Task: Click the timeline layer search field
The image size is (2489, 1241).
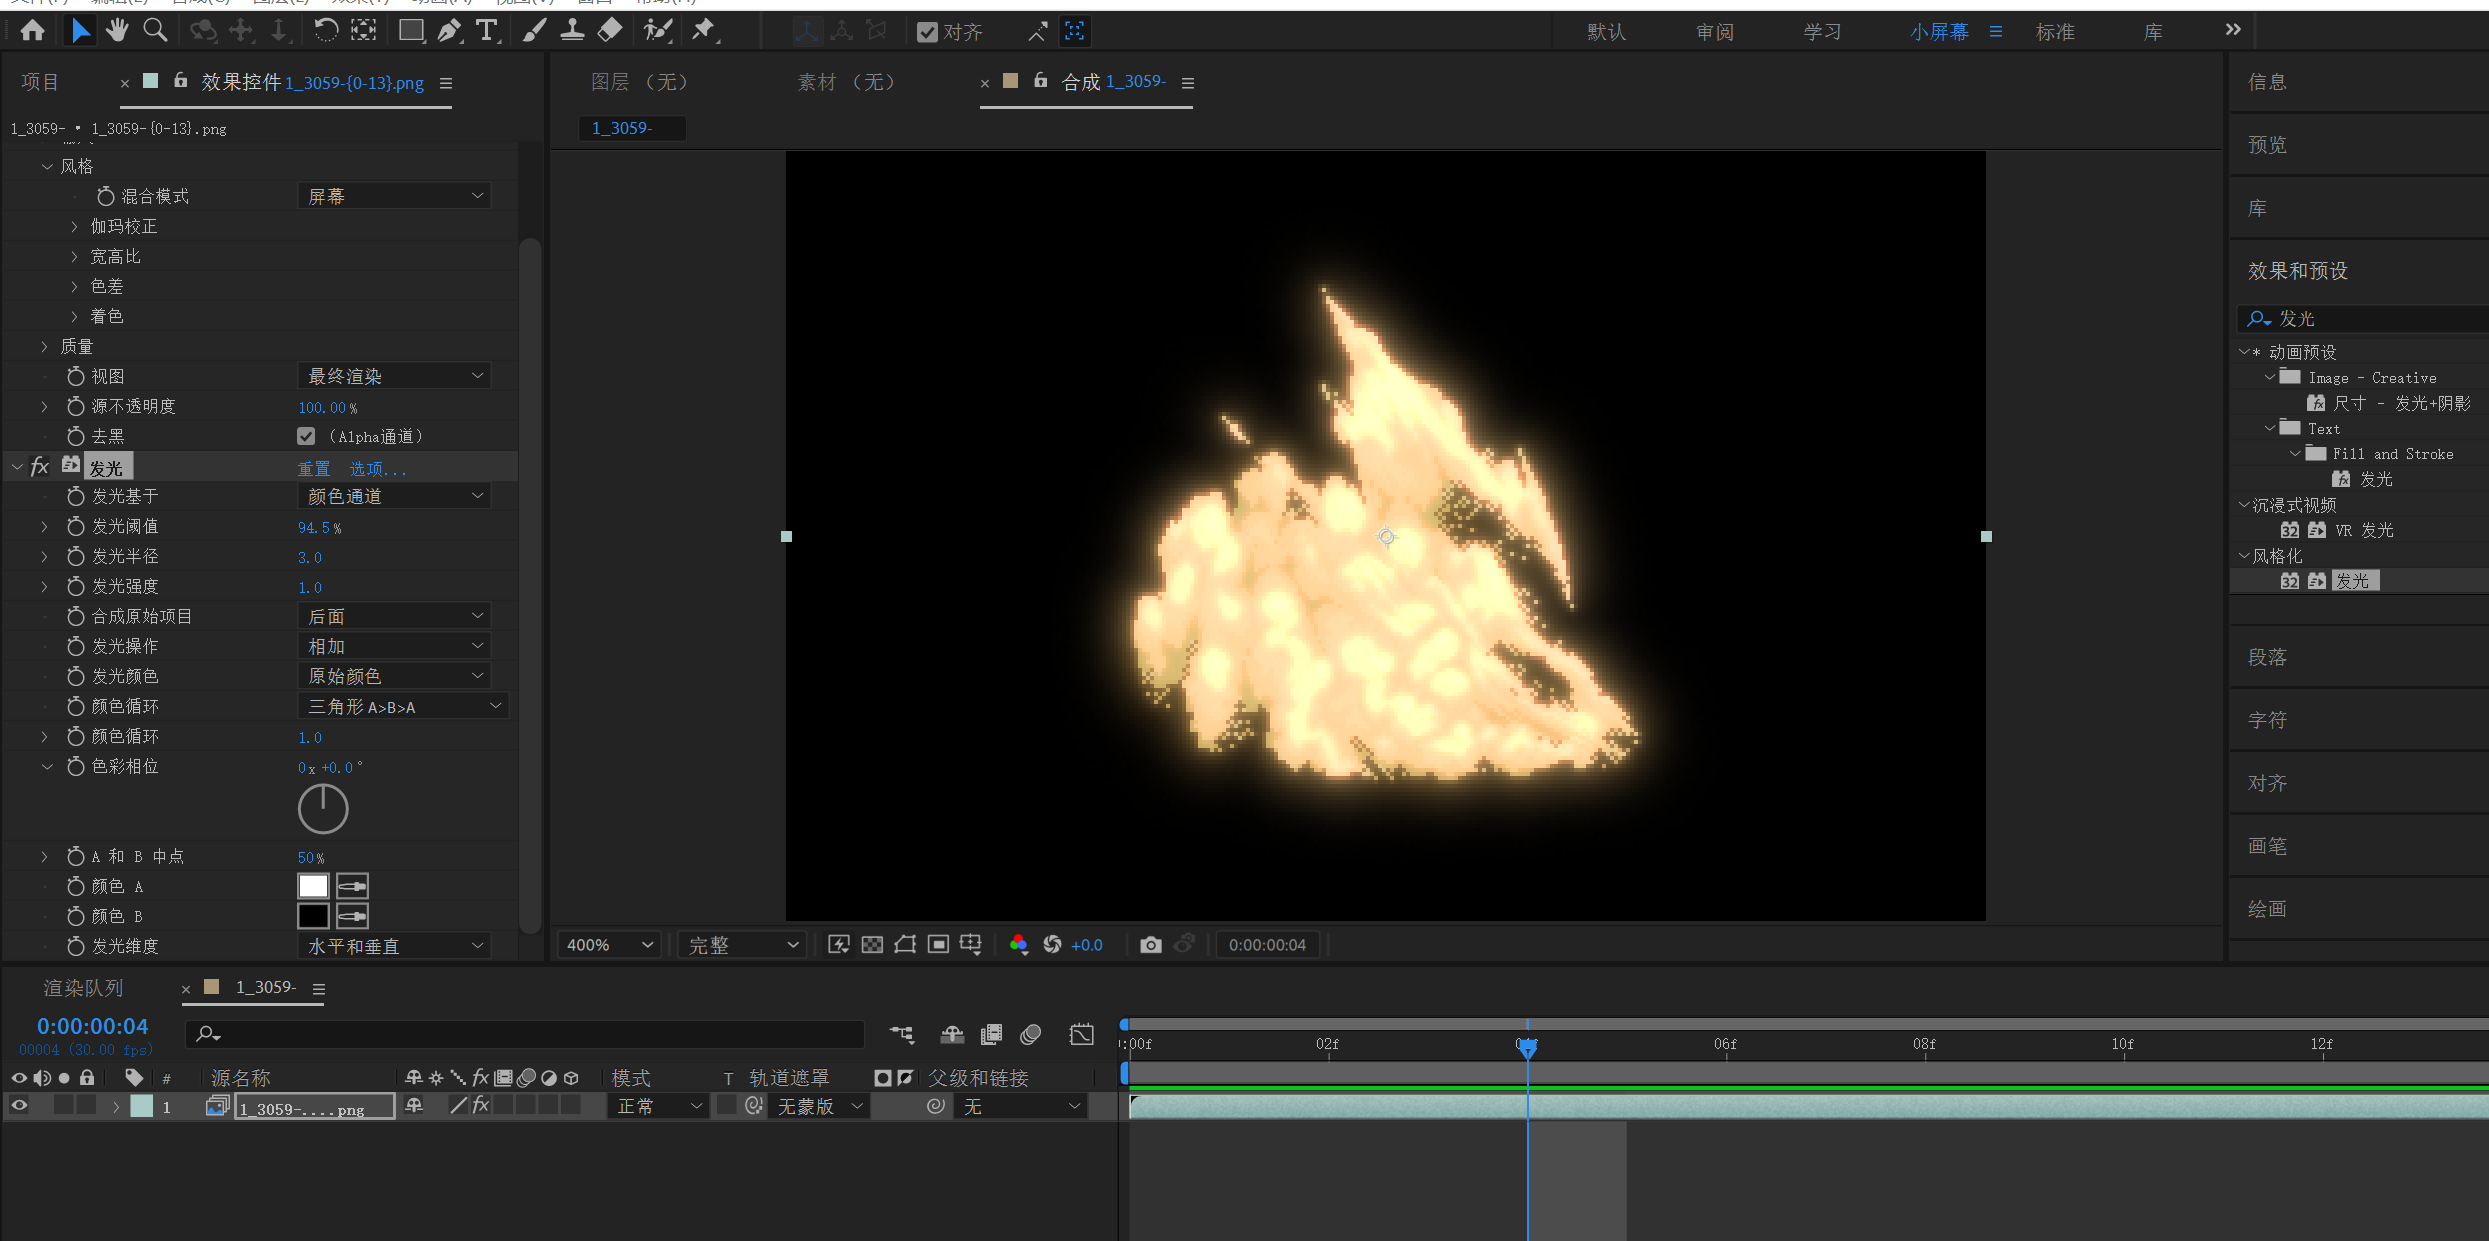Action: (x=525, y=1034)
